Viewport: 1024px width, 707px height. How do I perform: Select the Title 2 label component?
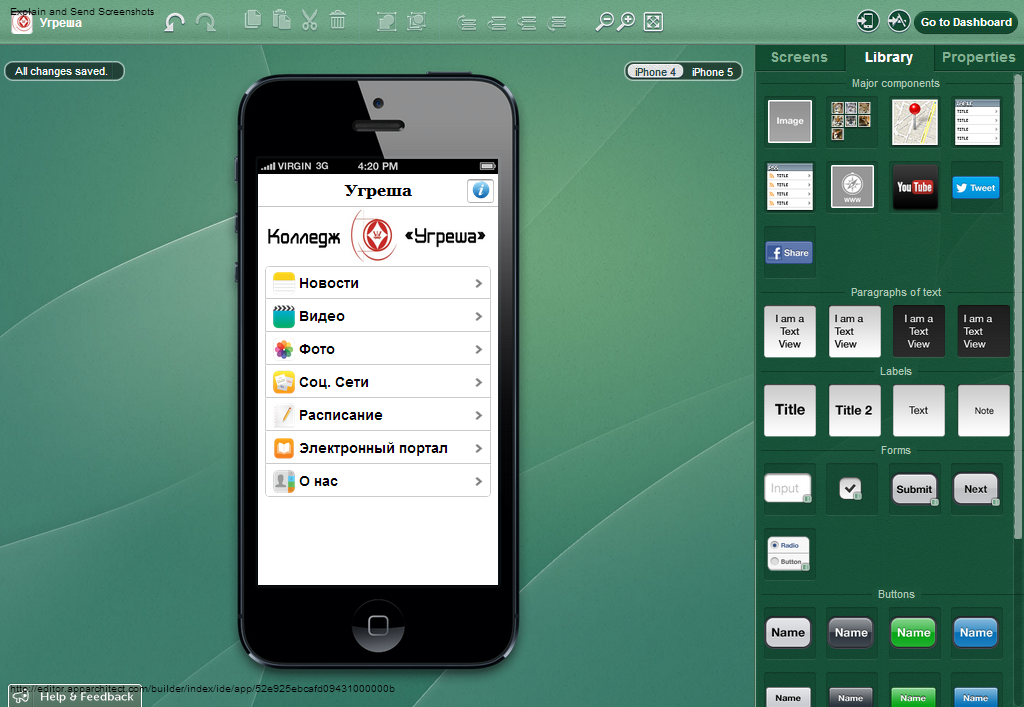coord(854,410)
